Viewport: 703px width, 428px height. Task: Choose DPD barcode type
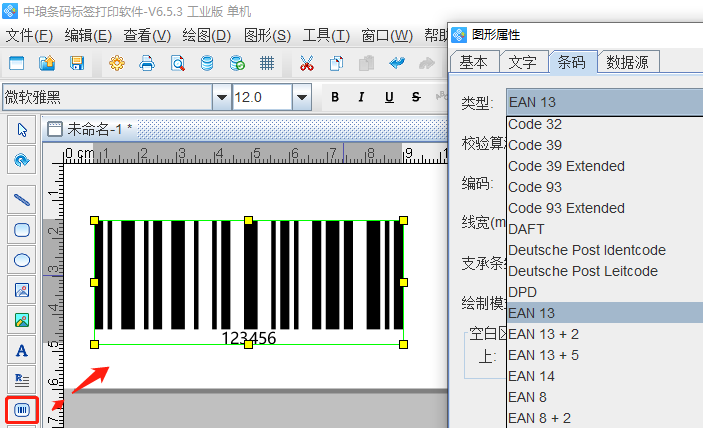tap(604, 292)
